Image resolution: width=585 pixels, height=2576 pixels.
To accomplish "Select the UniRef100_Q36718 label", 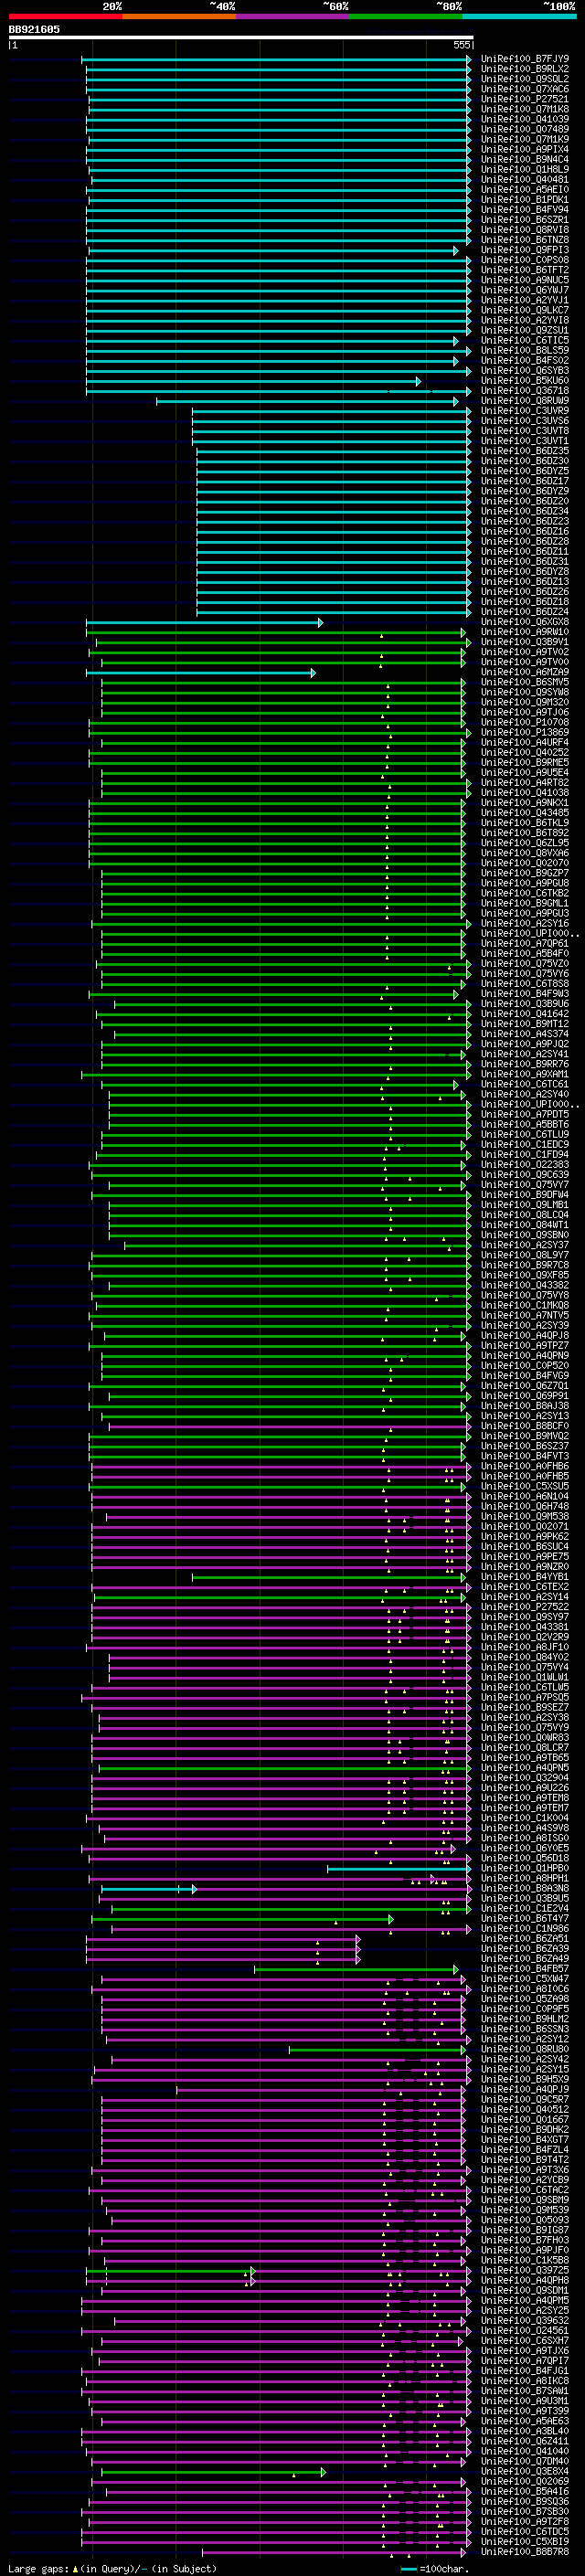I will (x=524, y=391).
